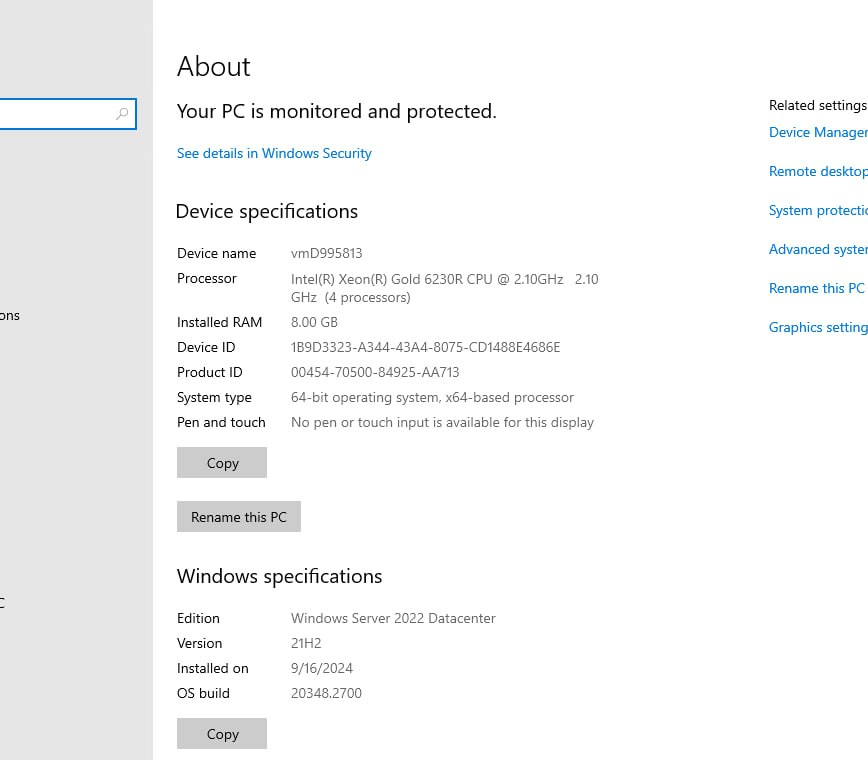Click the Windows Server 2022 Datacenter edition text

tap(393, 618)
